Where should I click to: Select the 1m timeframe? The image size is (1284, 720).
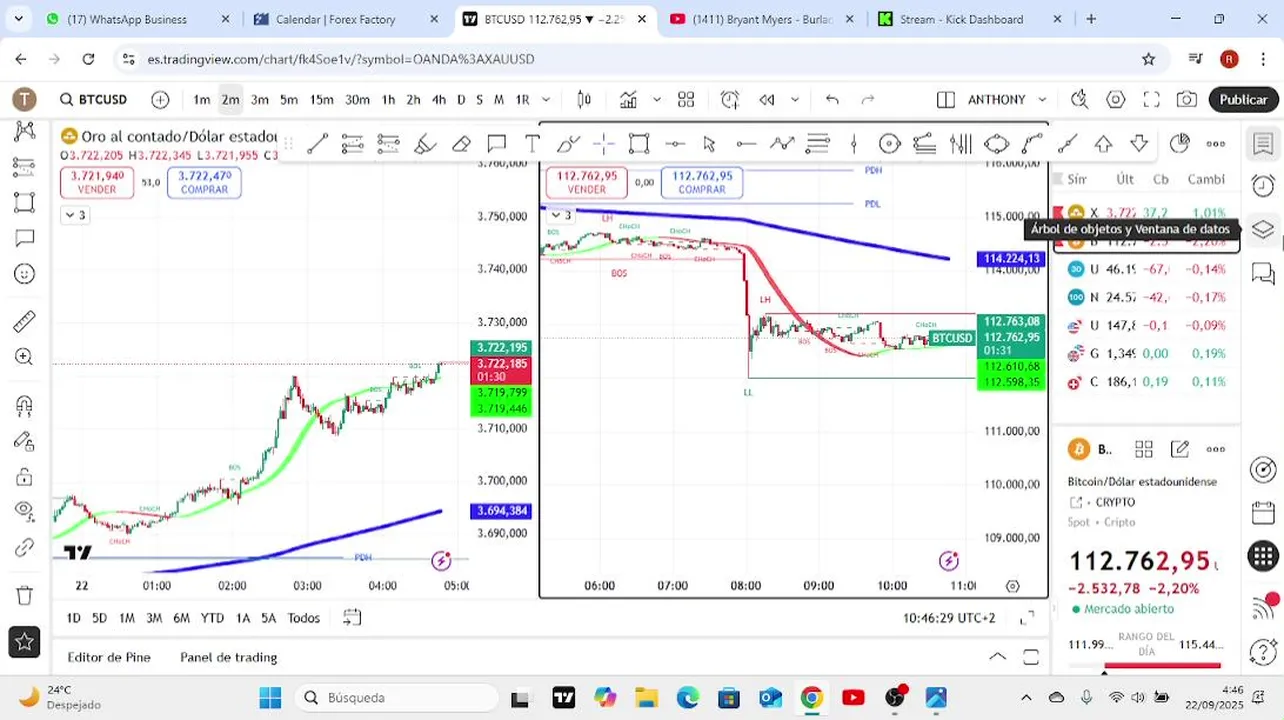point(202,99)
